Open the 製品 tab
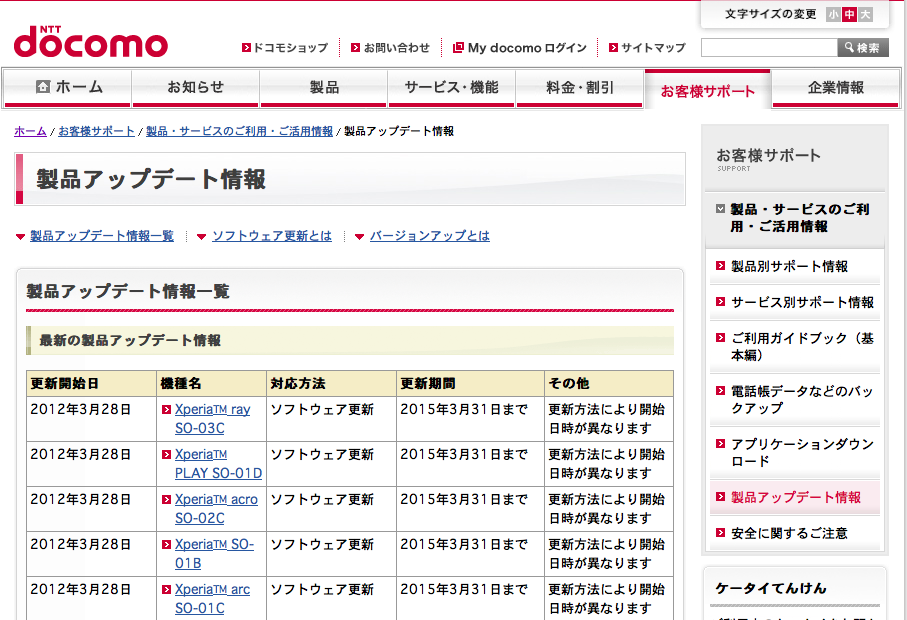This screenshot has height=620, width=907. 323,88
